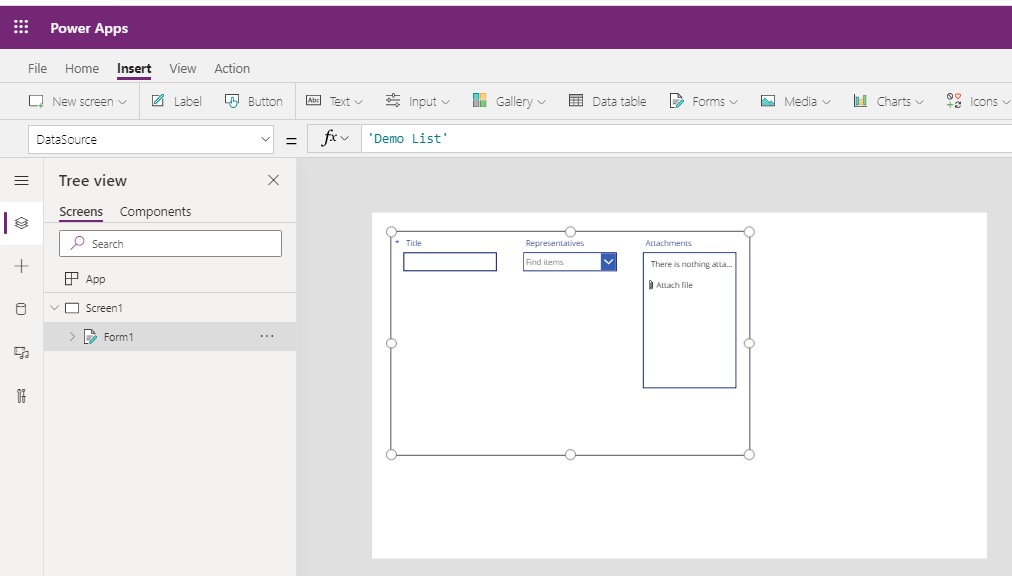This screenshot has width=1012, height=576.
Task: Open Tree view using the layers sidebar icon
Action: tap(21, 224)
